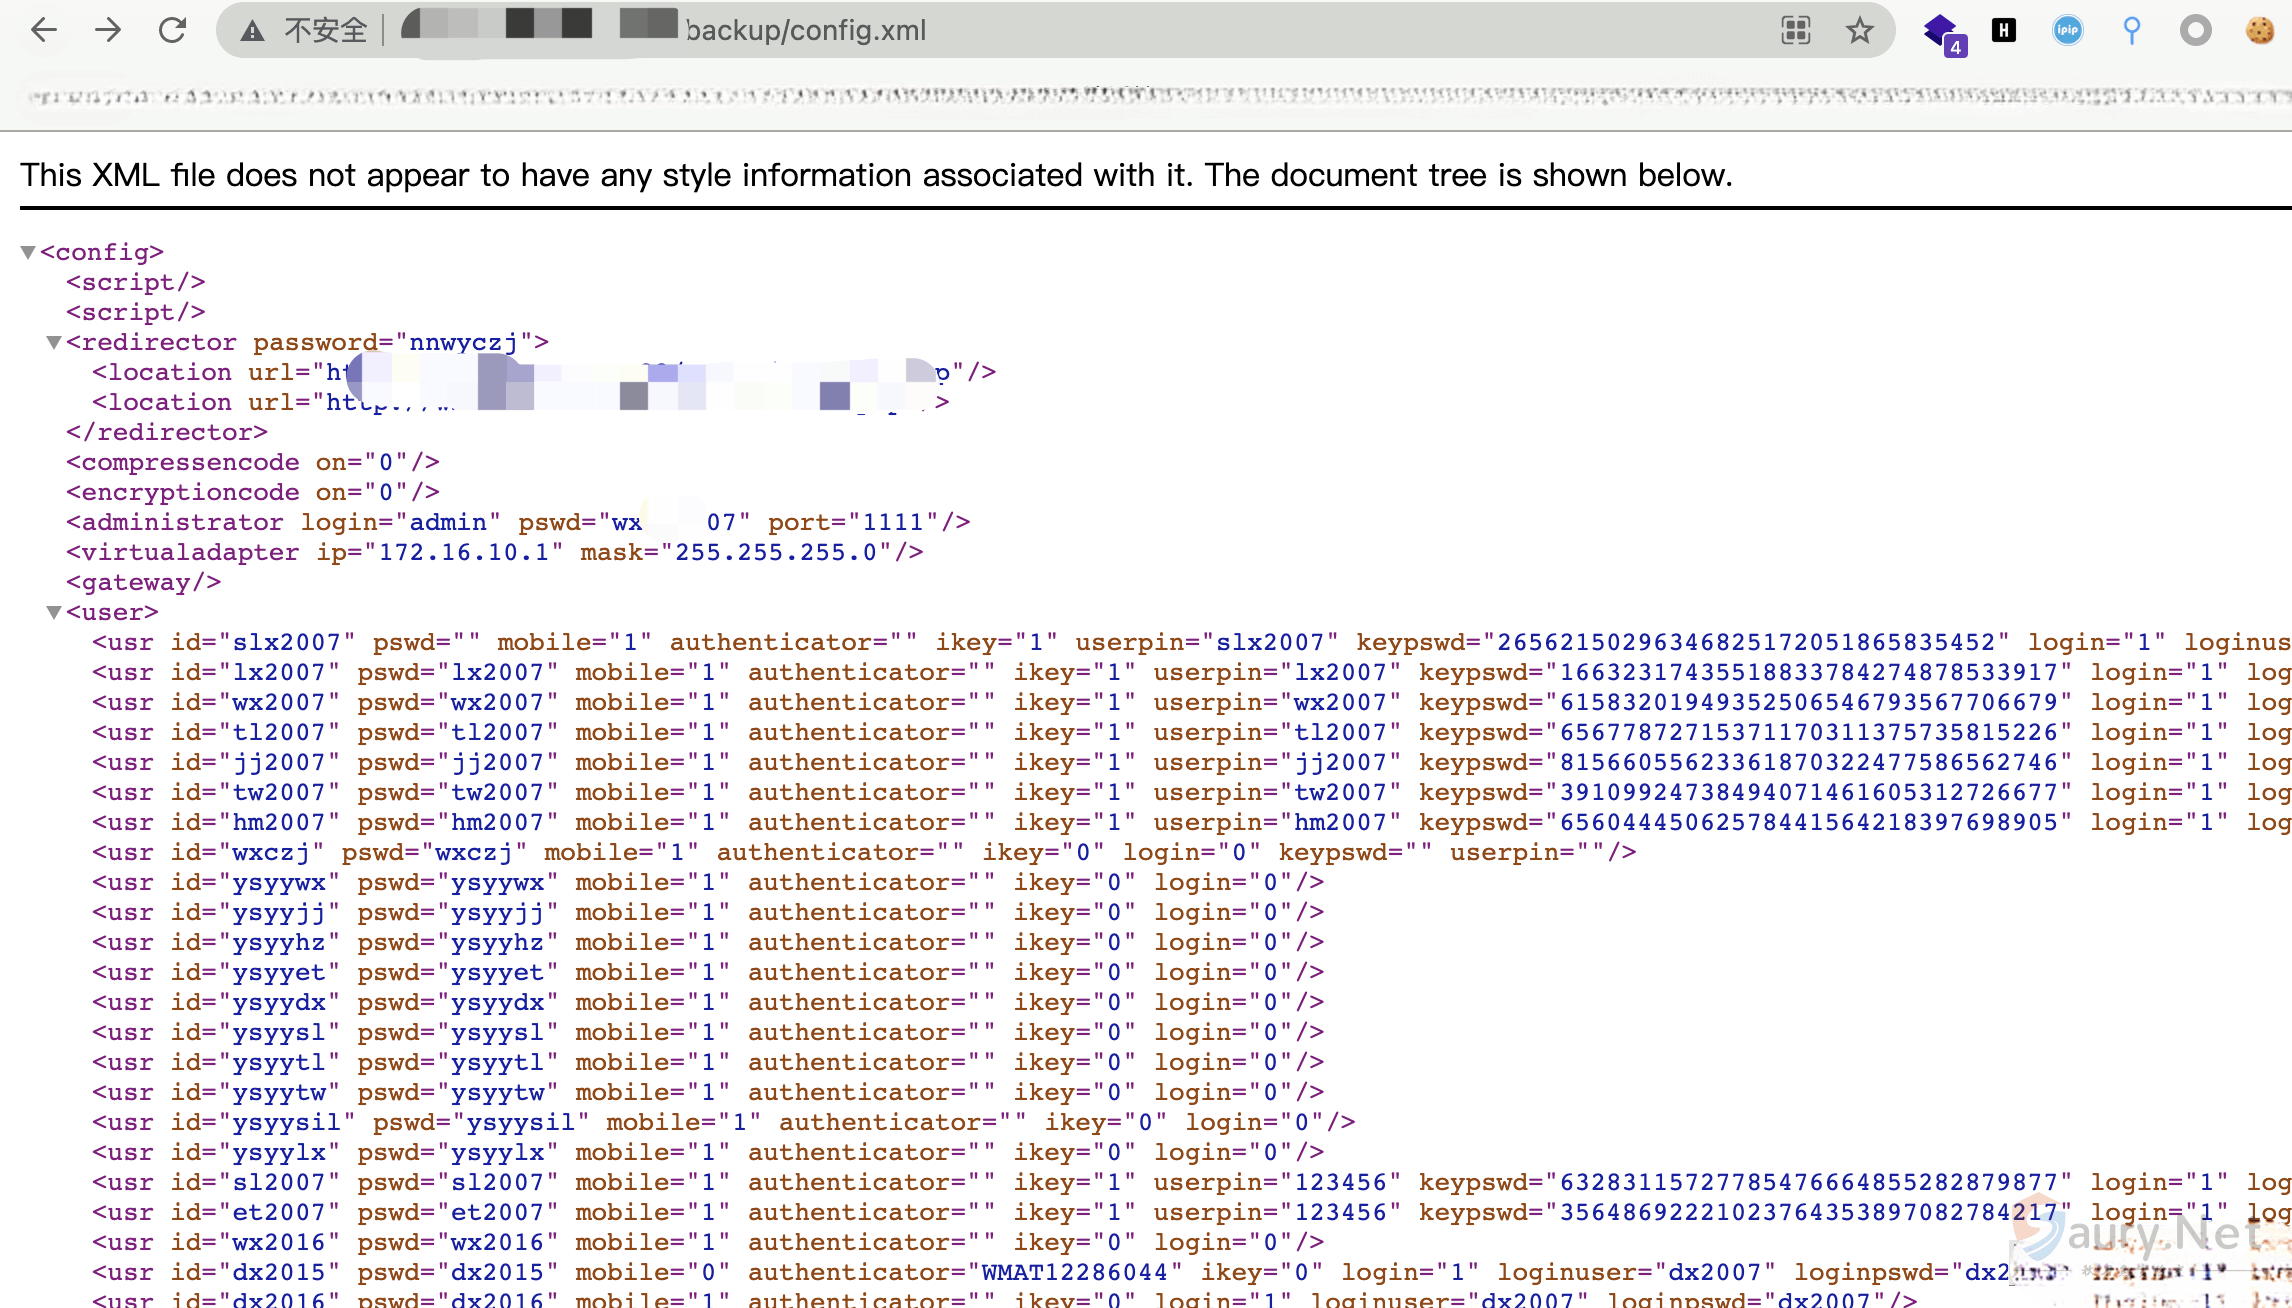Bookmark this page with the star icon
The width and height of the screenshot is (2292, 1308).
(1859, 30)
